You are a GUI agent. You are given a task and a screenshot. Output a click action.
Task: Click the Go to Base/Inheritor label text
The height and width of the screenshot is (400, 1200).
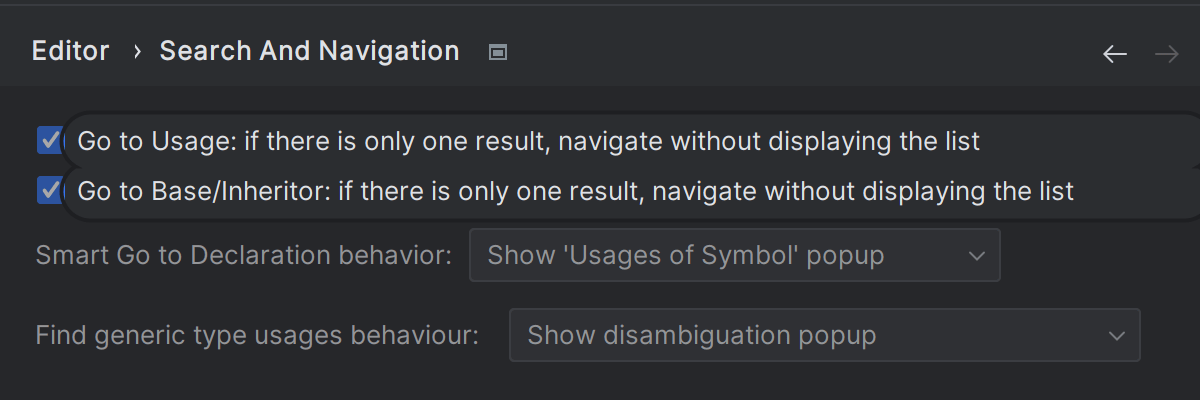coord(575,191)
